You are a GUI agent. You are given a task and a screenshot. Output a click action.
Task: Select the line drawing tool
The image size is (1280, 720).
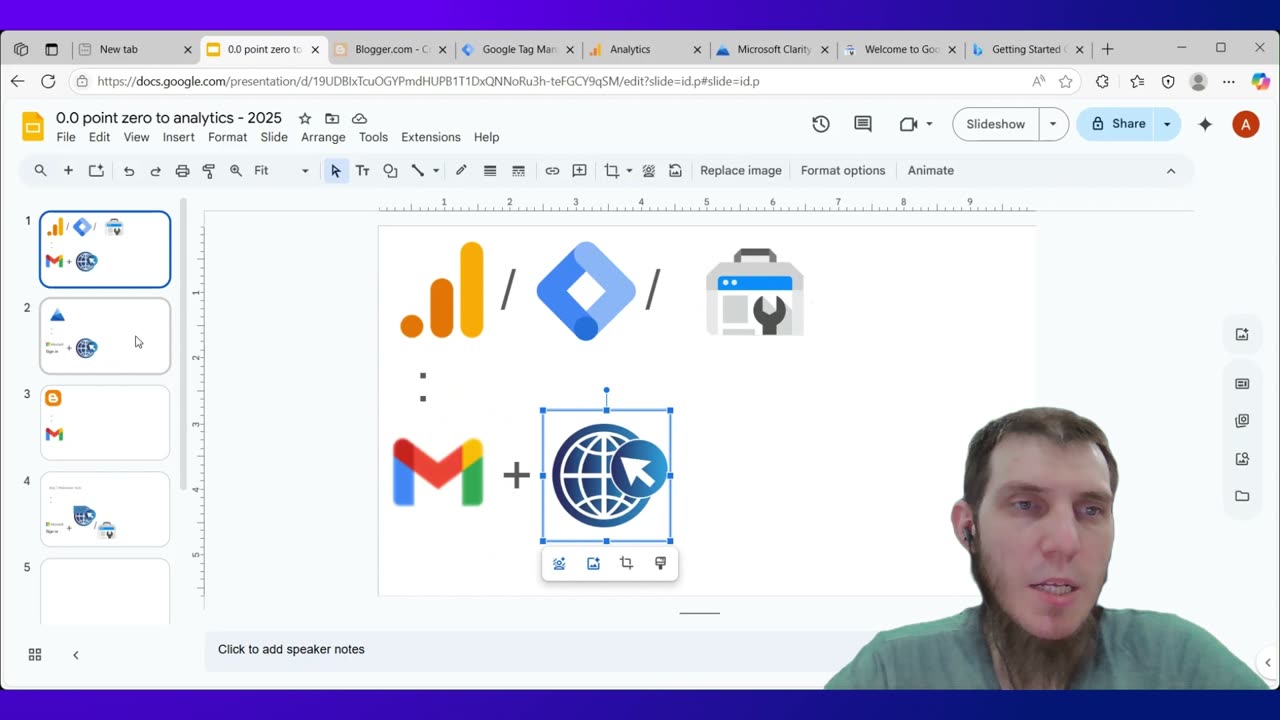[x=418, y=171]
